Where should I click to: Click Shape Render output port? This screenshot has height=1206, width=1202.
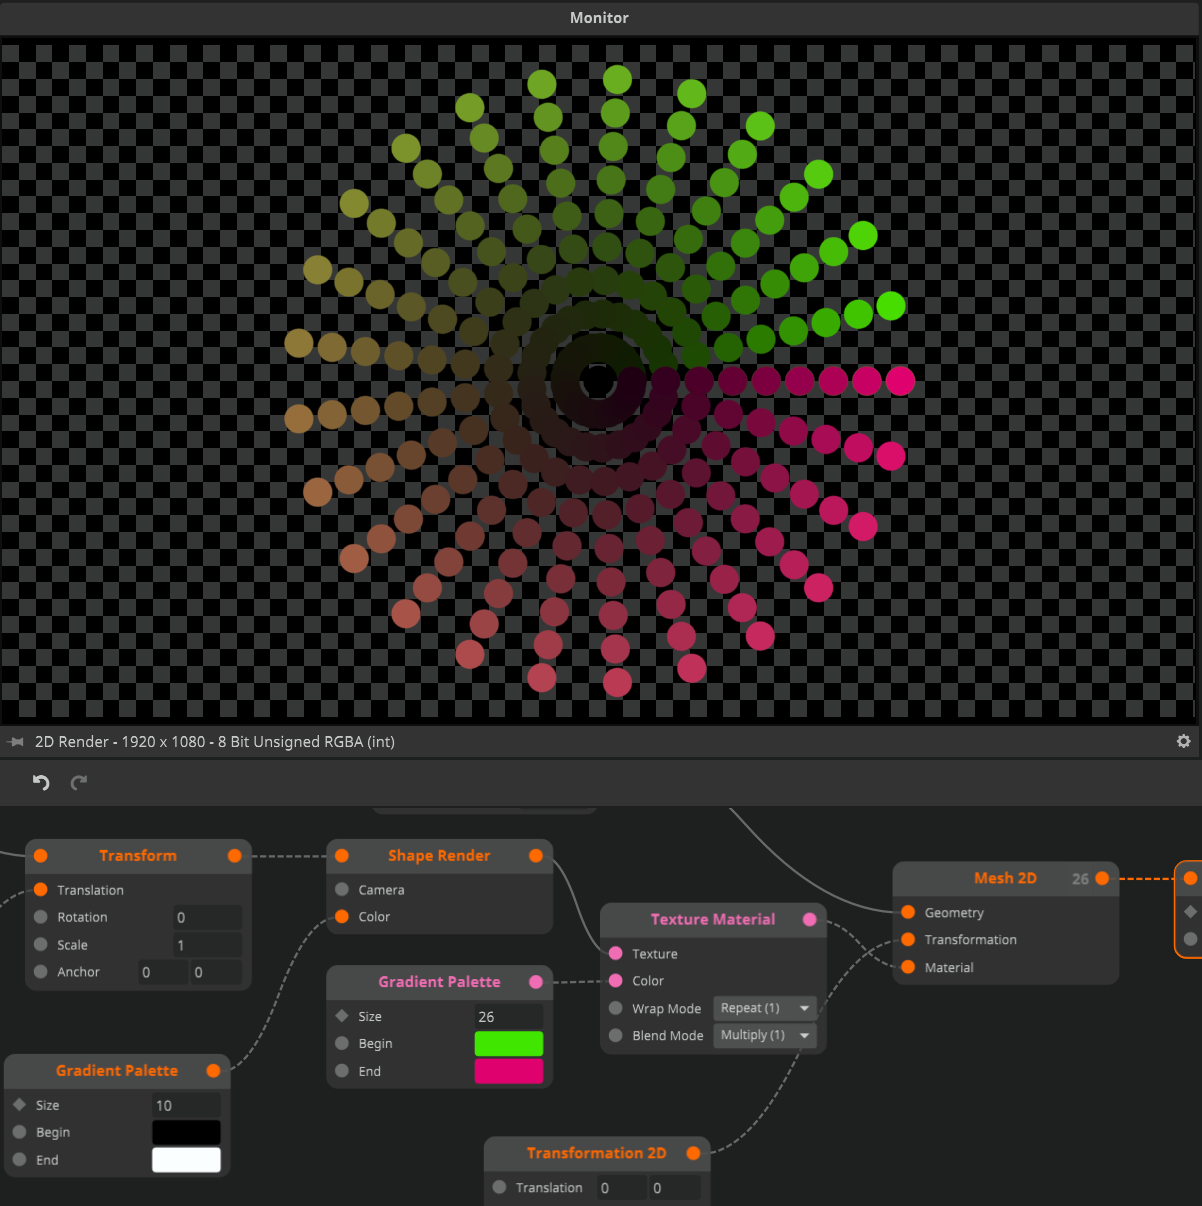click(536, 855)
